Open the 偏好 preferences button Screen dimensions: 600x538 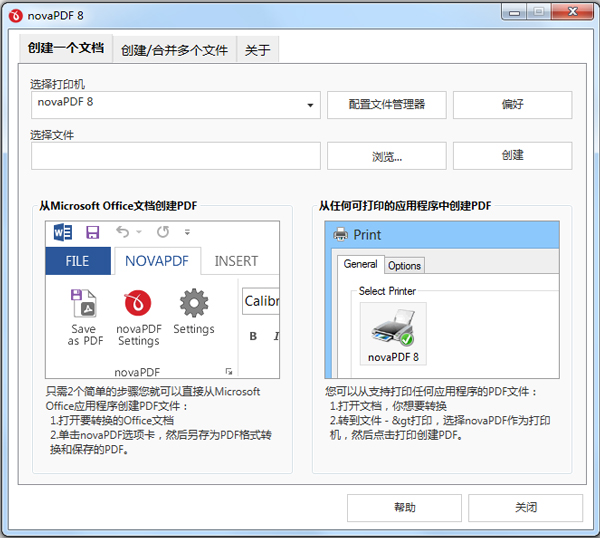(512, 104)
